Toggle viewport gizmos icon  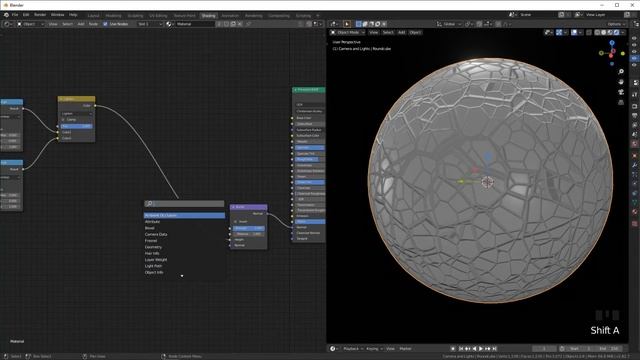559,32
